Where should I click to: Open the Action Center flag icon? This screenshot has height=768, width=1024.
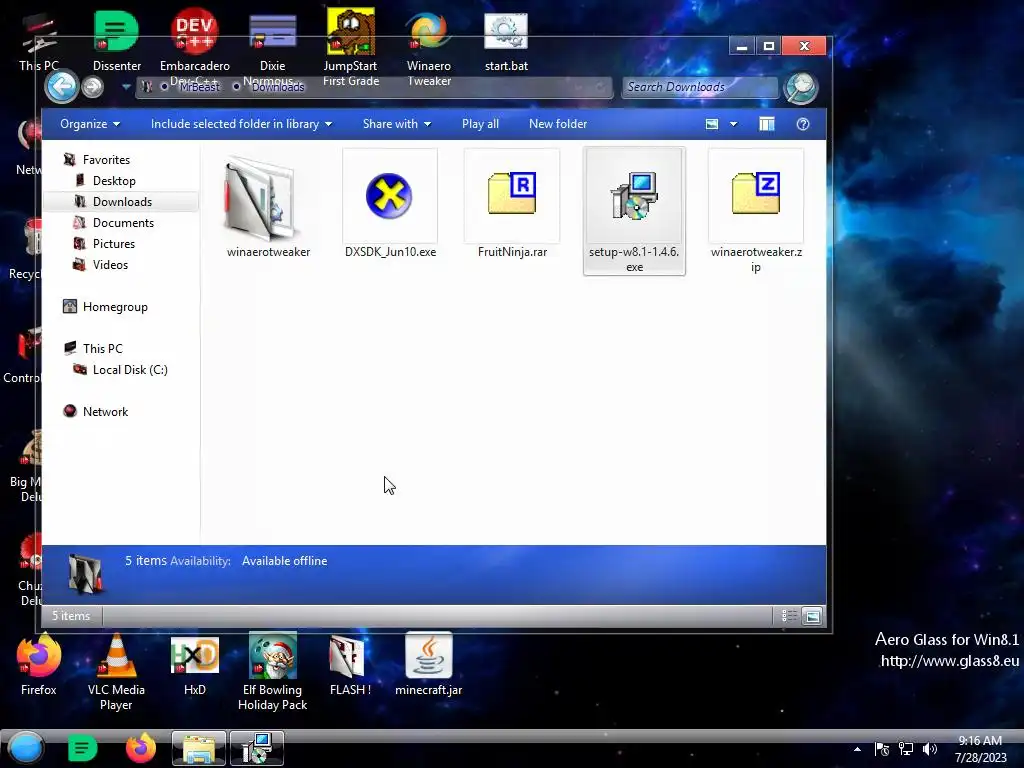(882, 749)
